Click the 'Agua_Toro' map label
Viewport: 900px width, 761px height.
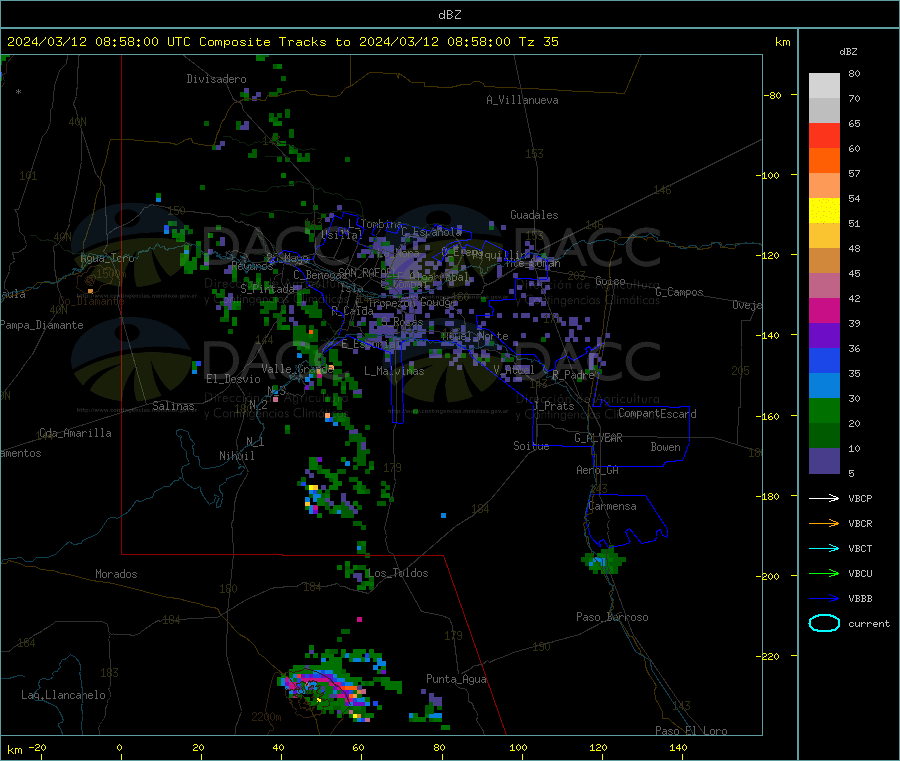107,258
